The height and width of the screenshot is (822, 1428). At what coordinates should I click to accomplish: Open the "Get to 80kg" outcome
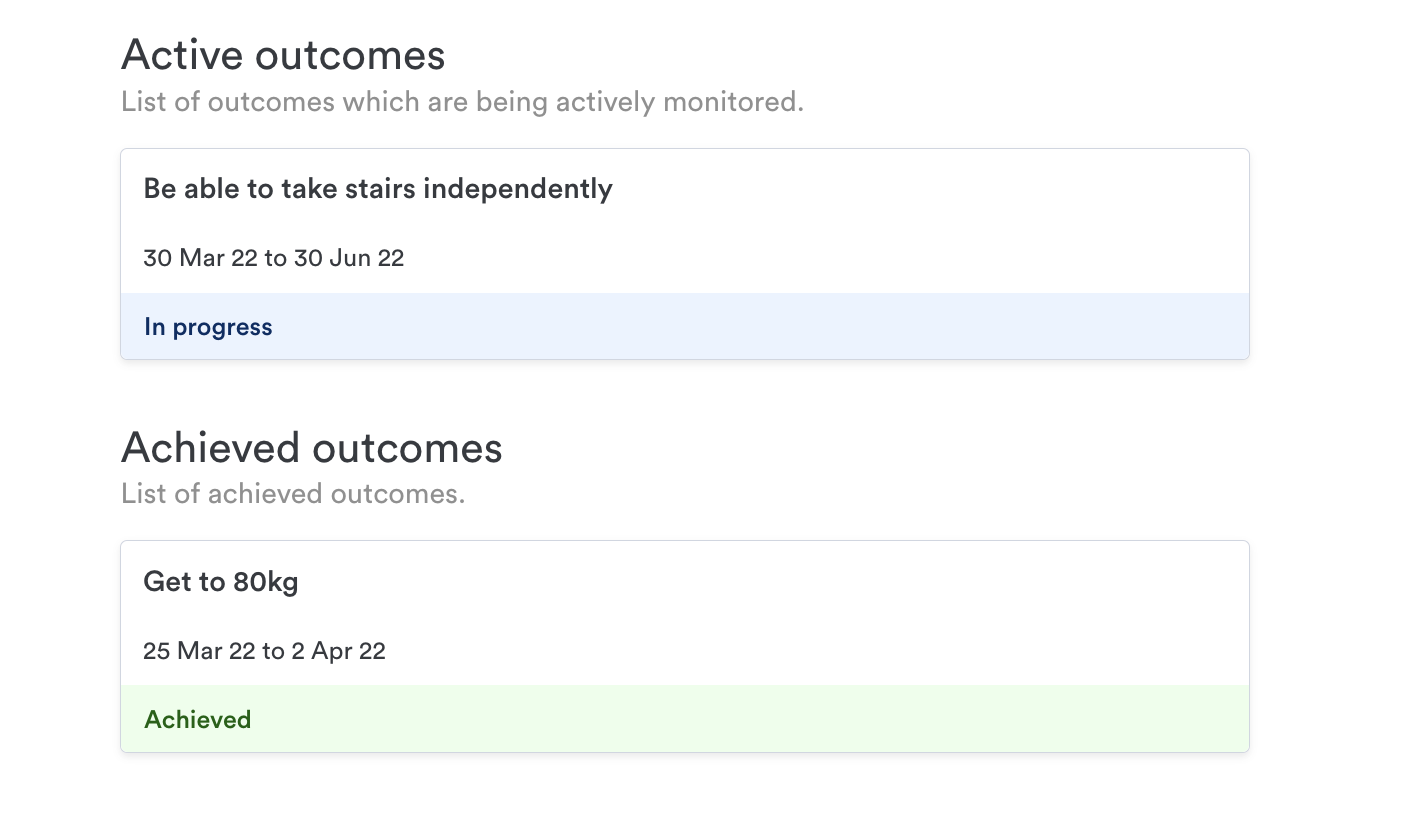coord(221,582)
